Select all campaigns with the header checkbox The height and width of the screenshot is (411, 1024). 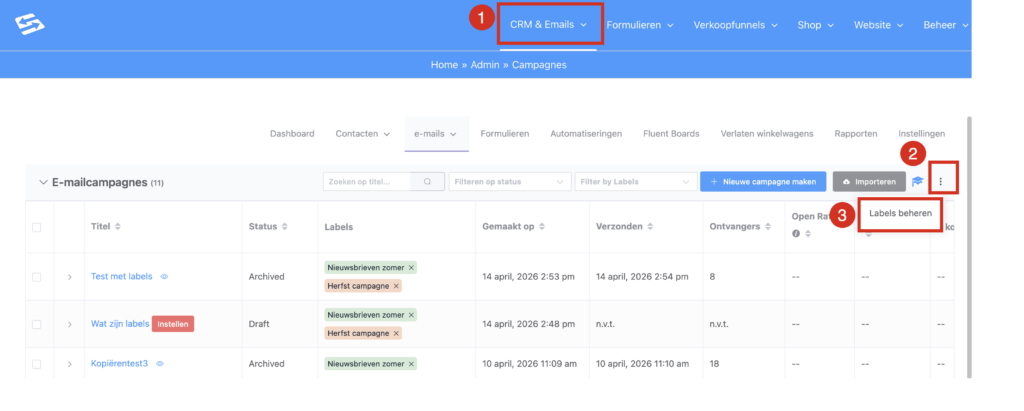(x=37, y=227)
